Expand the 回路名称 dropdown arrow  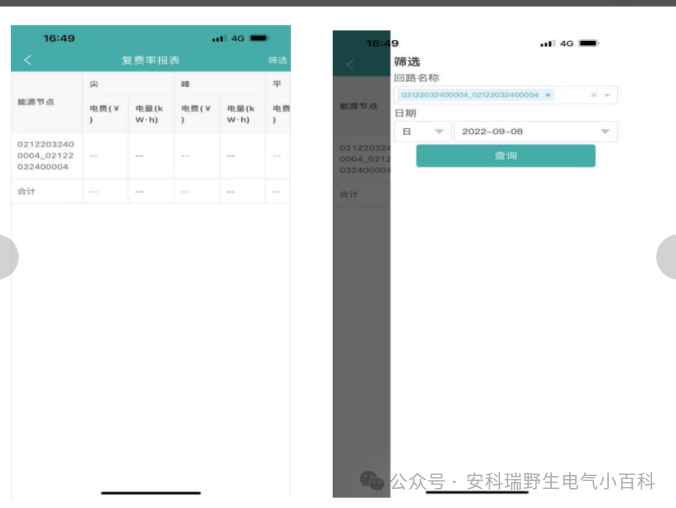click(x=607, y=95)
